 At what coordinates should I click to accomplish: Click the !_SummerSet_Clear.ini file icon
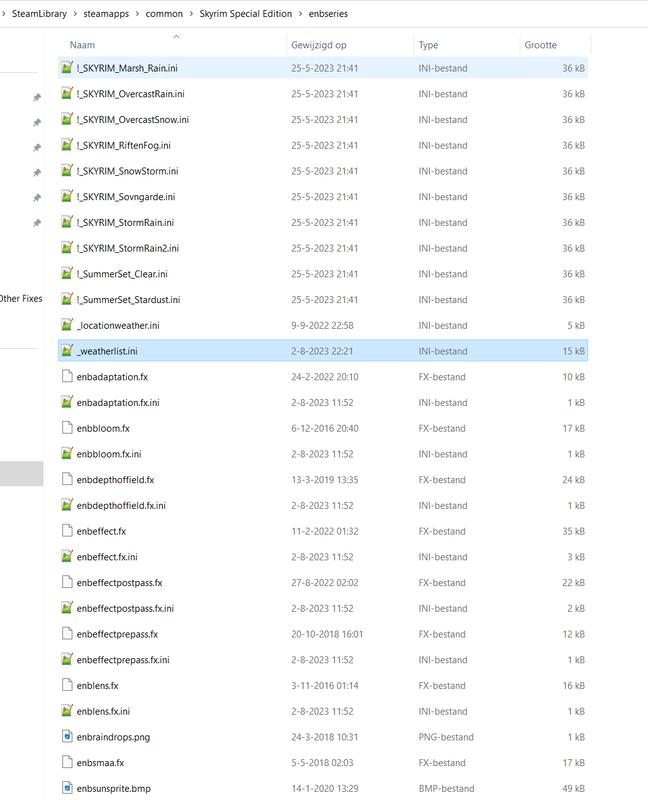pyautogui.click(x=67, y=273)
